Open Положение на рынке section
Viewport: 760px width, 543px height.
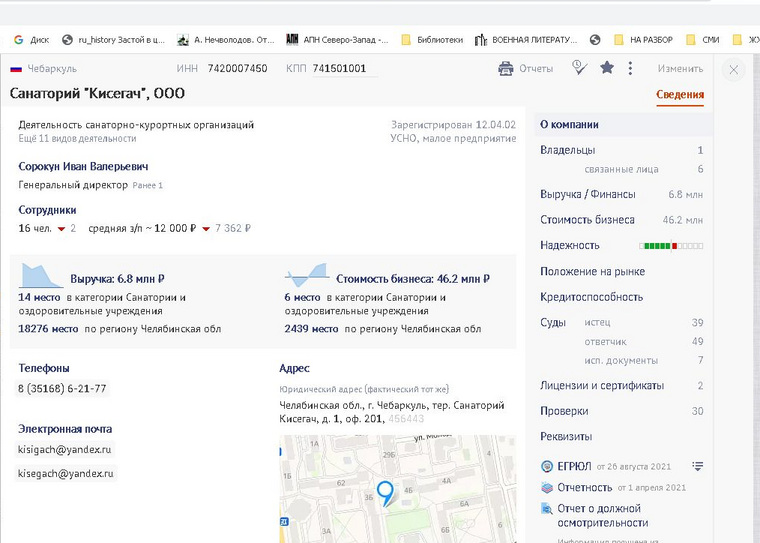pyautogui.click(x=592, y=272)
